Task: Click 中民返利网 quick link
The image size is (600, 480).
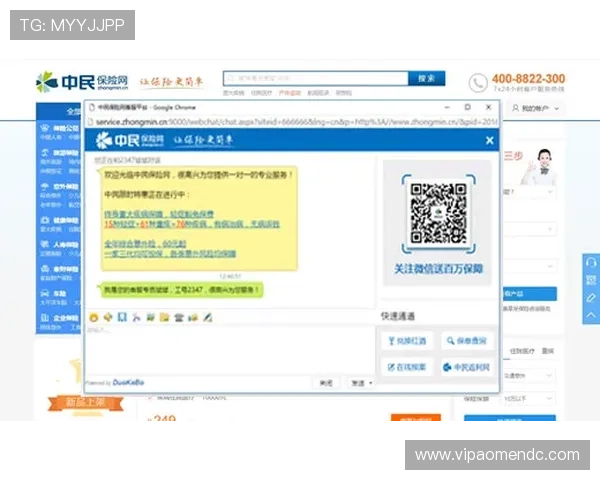Action: (467, 367)
